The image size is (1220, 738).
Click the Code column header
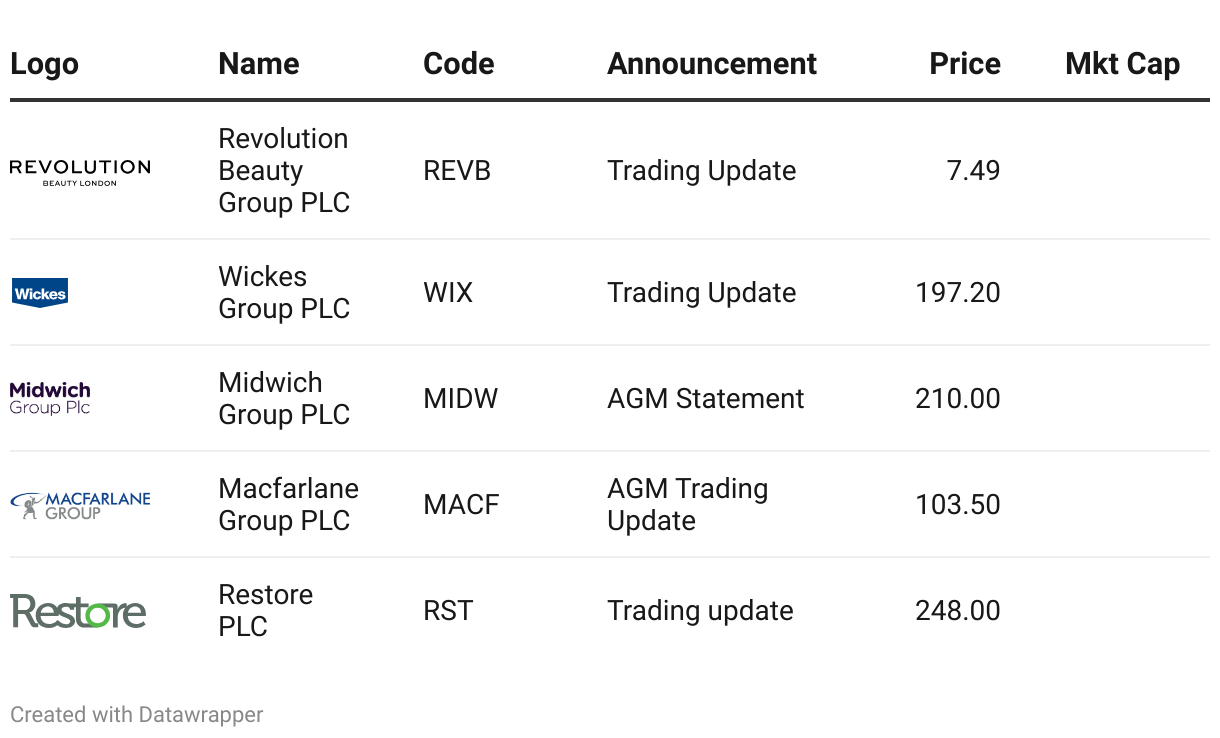458,64
